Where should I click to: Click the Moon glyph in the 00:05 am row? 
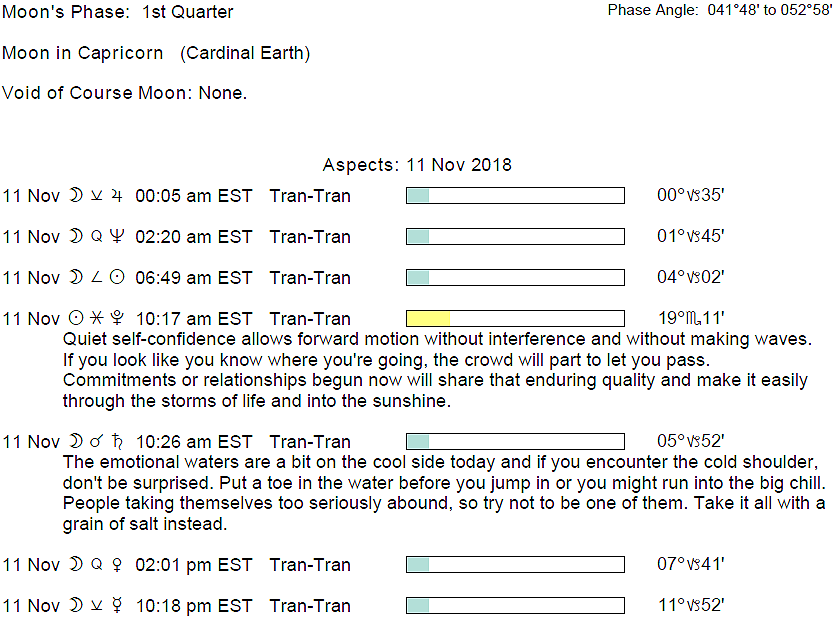pyautogui.click(x=76, y=196)
